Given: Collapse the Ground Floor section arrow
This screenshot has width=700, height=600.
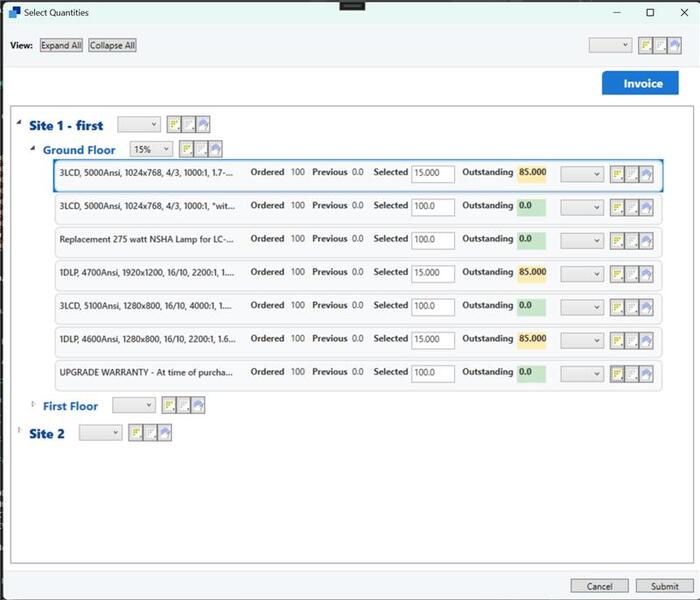Looking at the screenshot, I should 33,148.
